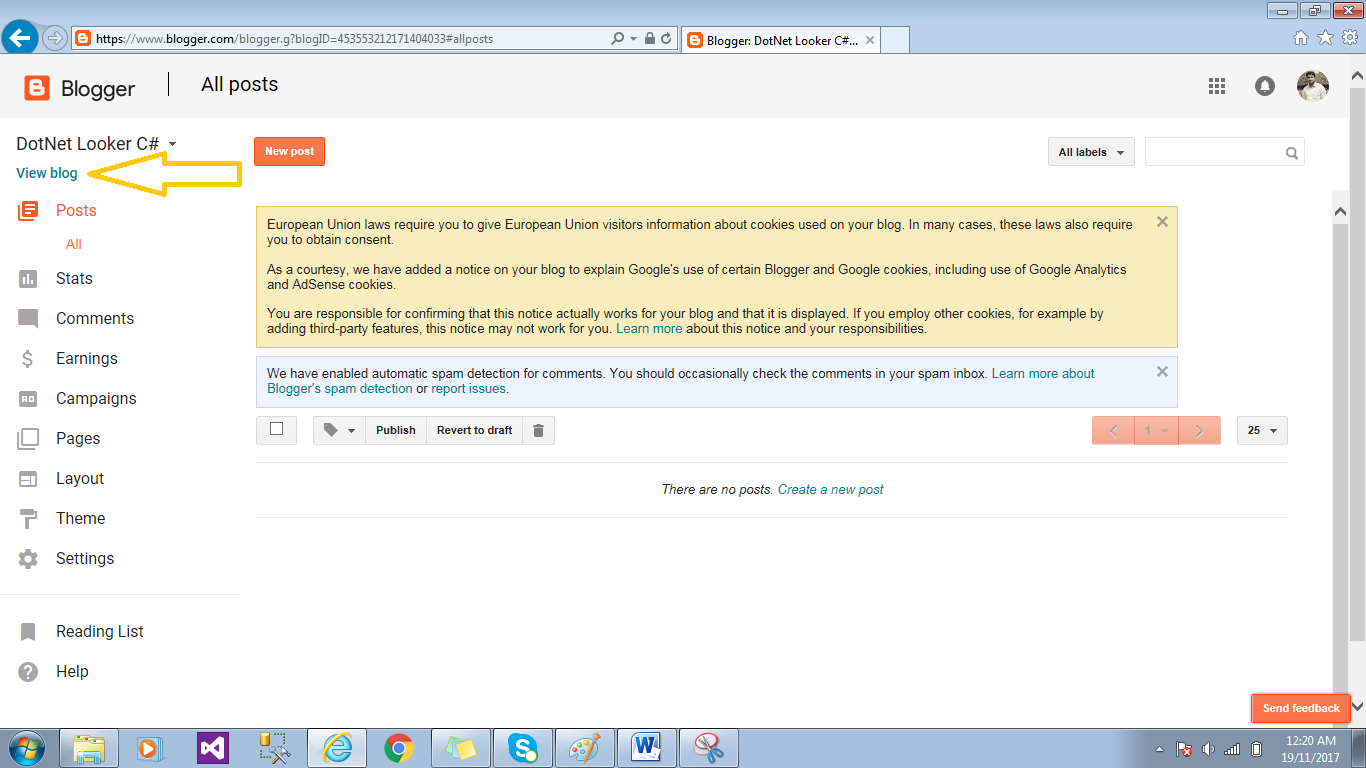Click the Create a new post link
This screenshot has width=1366, height=768.
click(x=831, y=489)
